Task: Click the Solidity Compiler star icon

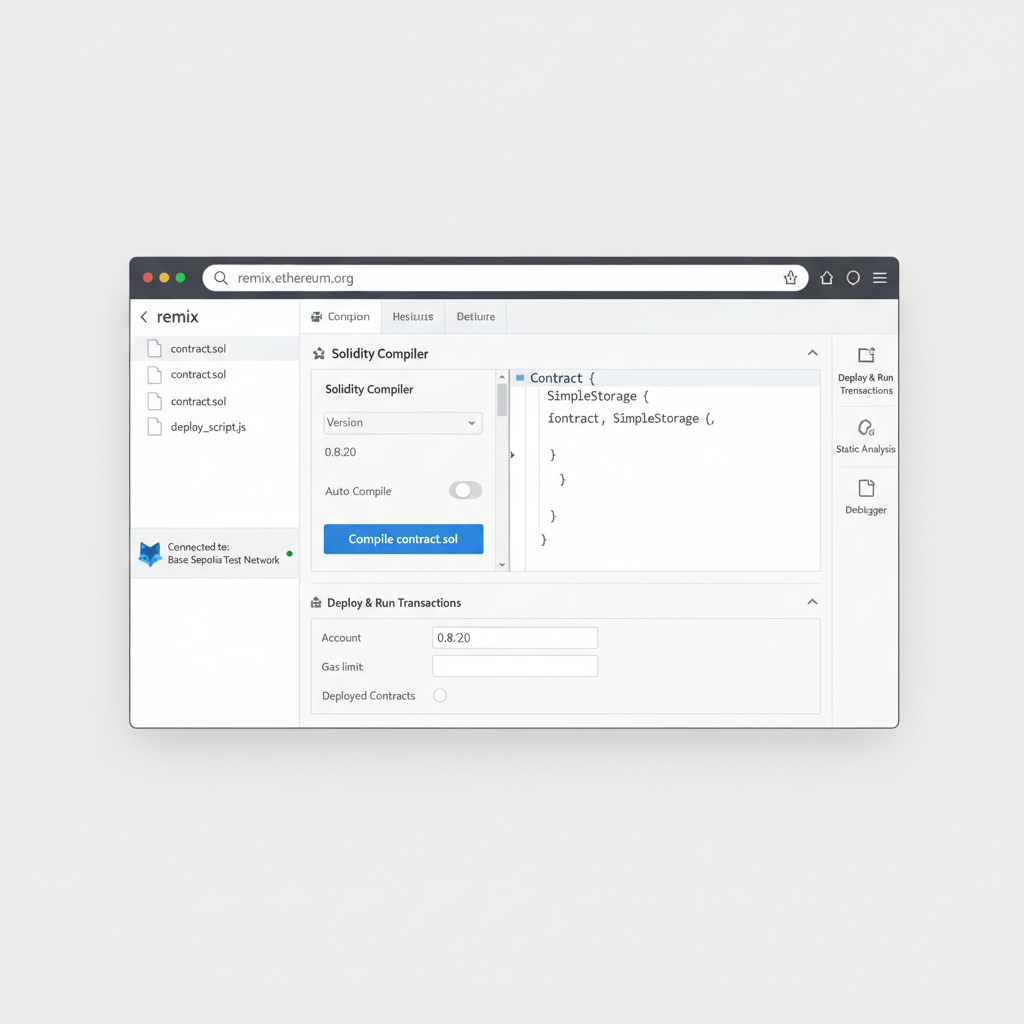Action: 316,353
